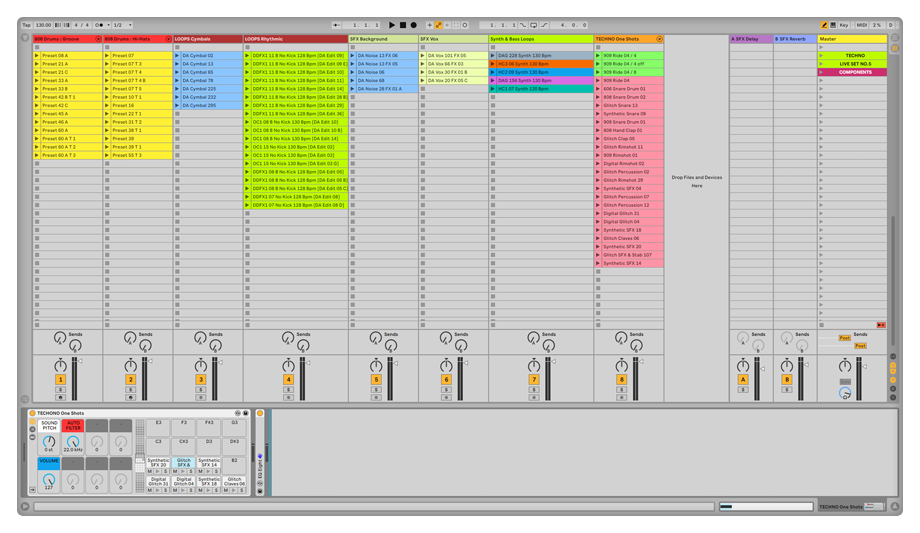Adjust track 7 volume fader
This screenshot has height=533, width=920.
click(553, 362)
